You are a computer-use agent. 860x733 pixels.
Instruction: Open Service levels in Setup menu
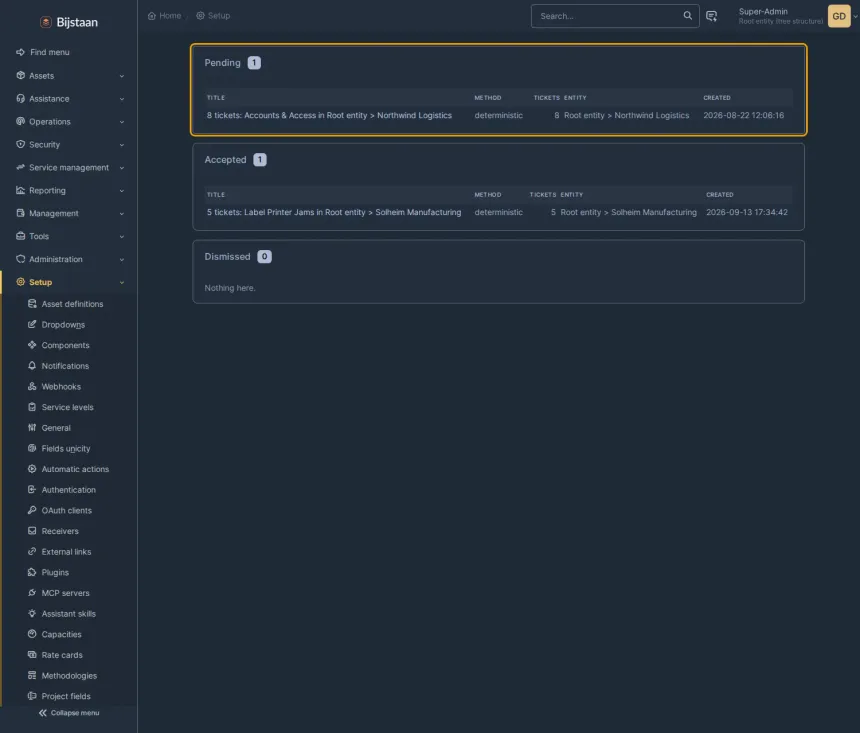tap(67, 407)
